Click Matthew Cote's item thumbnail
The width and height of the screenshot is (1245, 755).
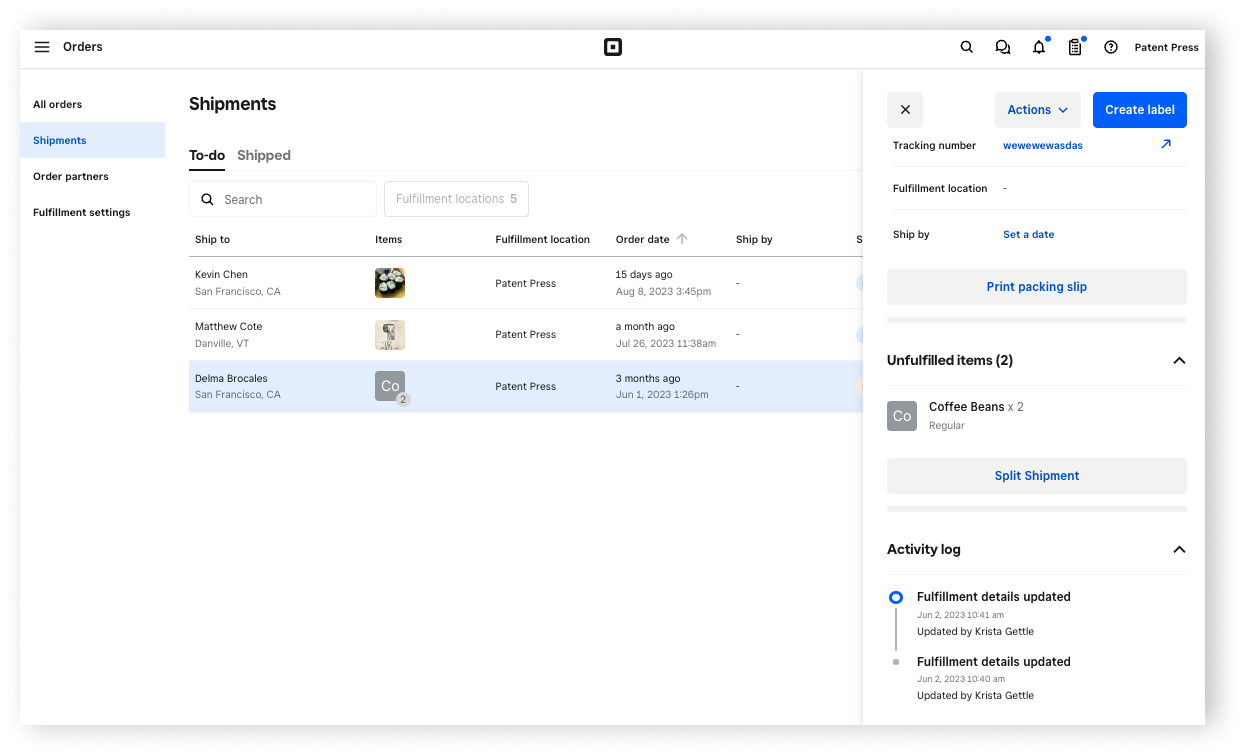pos(390,335)
